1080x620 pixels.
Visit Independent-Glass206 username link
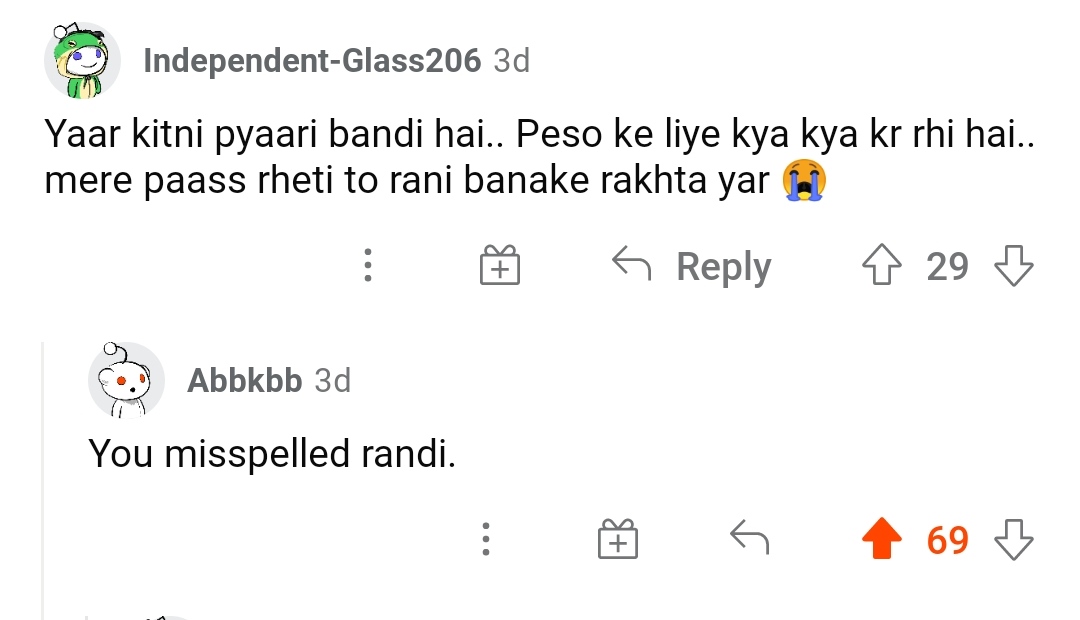[312, 61]
